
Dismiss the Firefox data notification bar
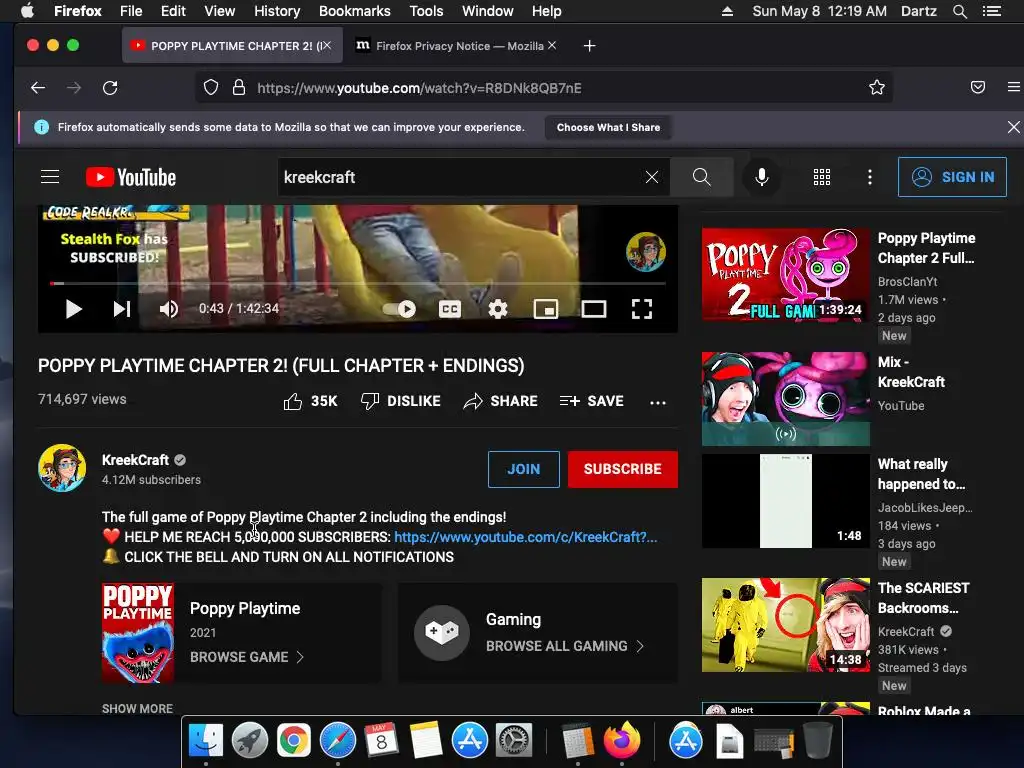click(x=1014, y=127)
